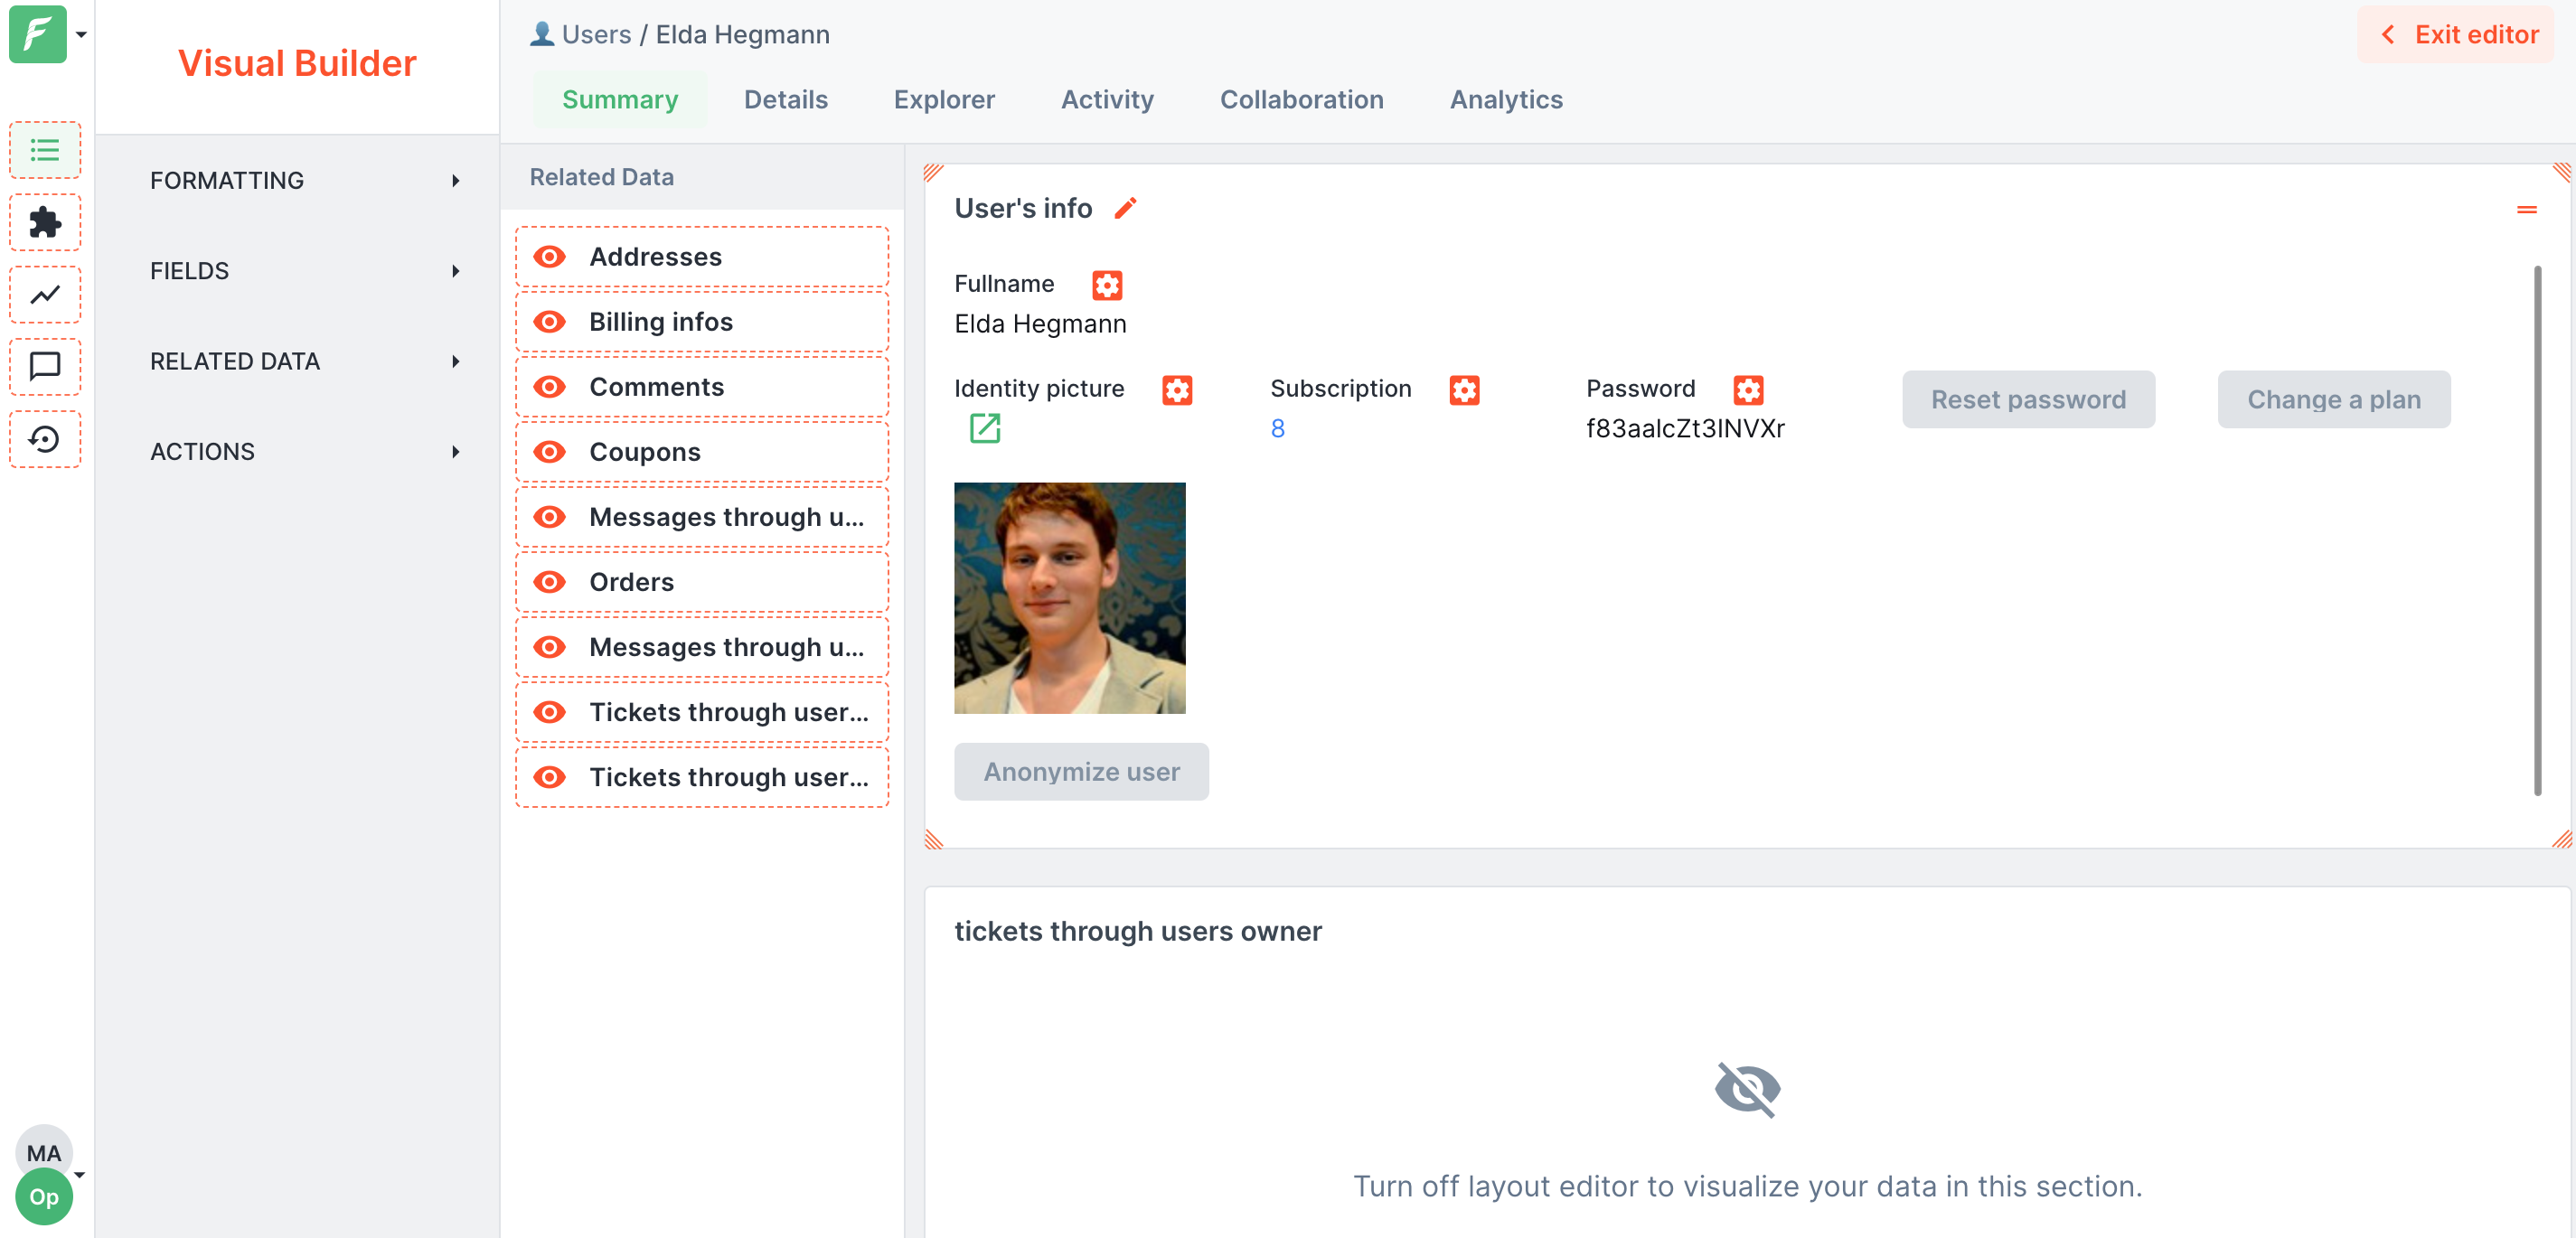Click Elda Hegmann's identity picture thumbnail

pos(1069,598)
